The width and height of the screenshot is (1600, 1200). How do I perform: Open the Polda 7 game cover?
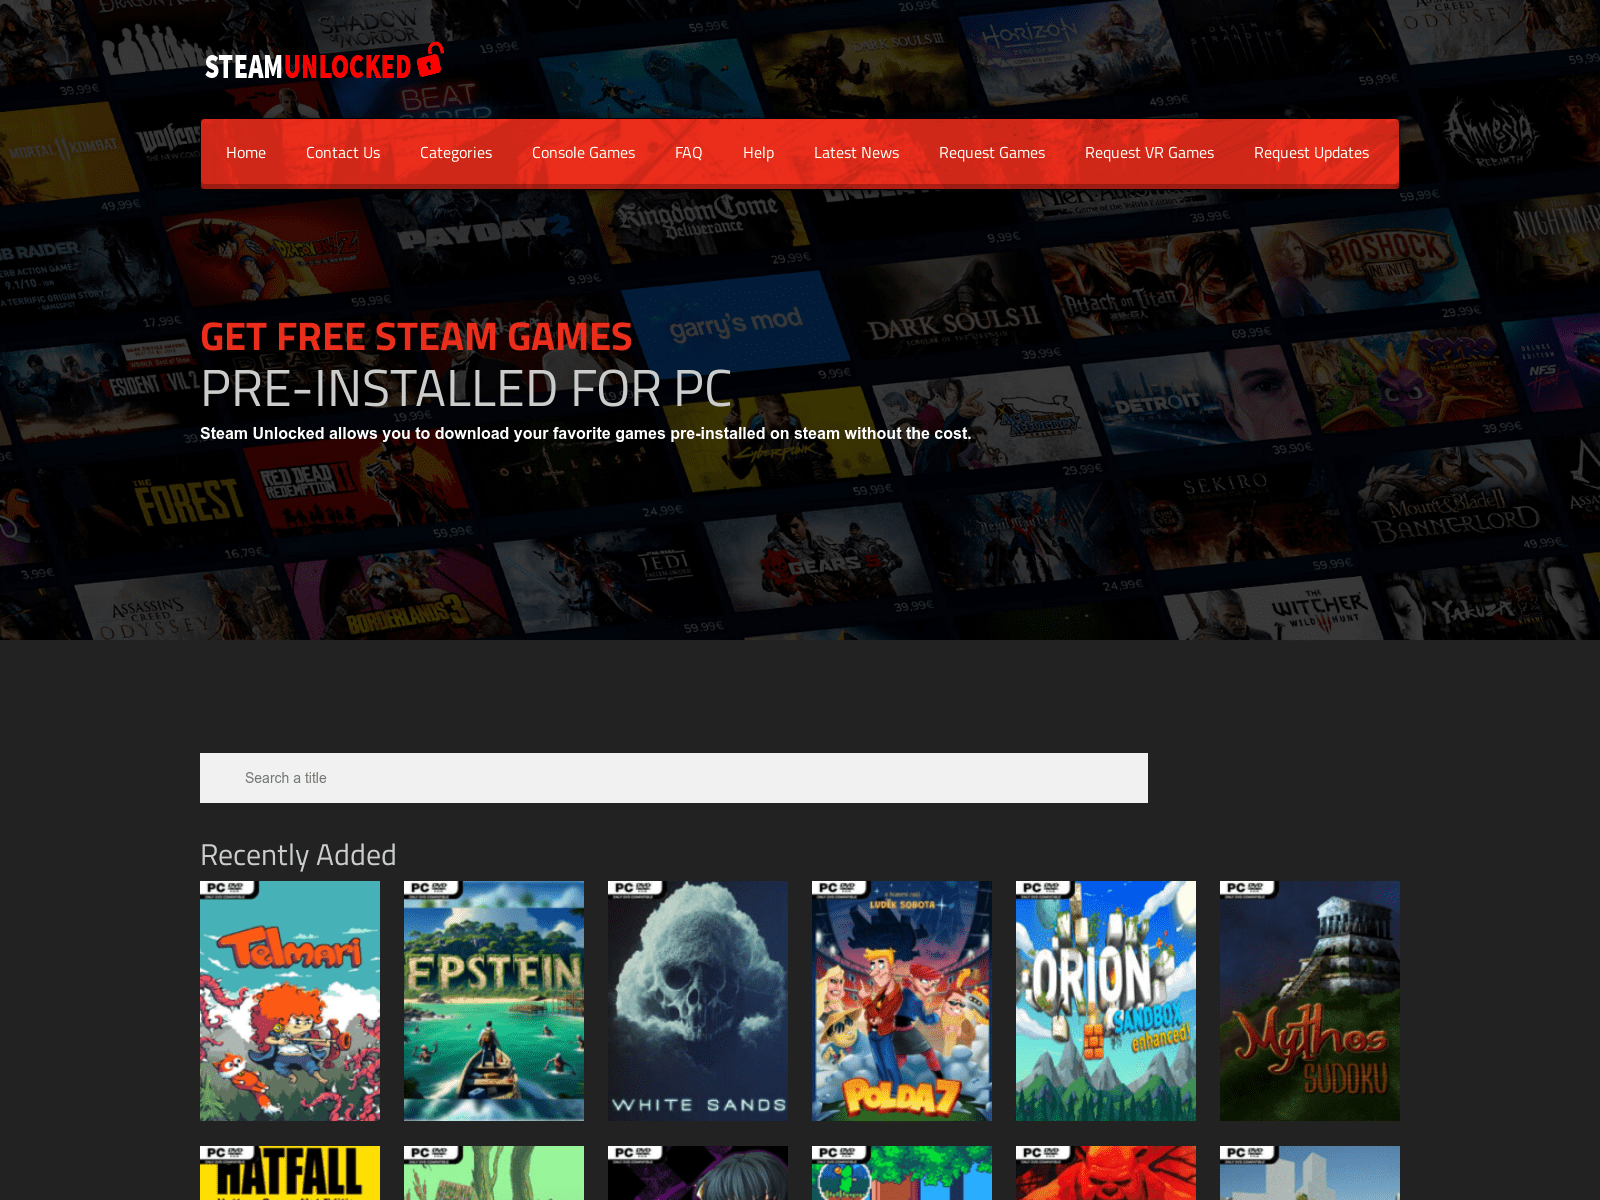902,1001
